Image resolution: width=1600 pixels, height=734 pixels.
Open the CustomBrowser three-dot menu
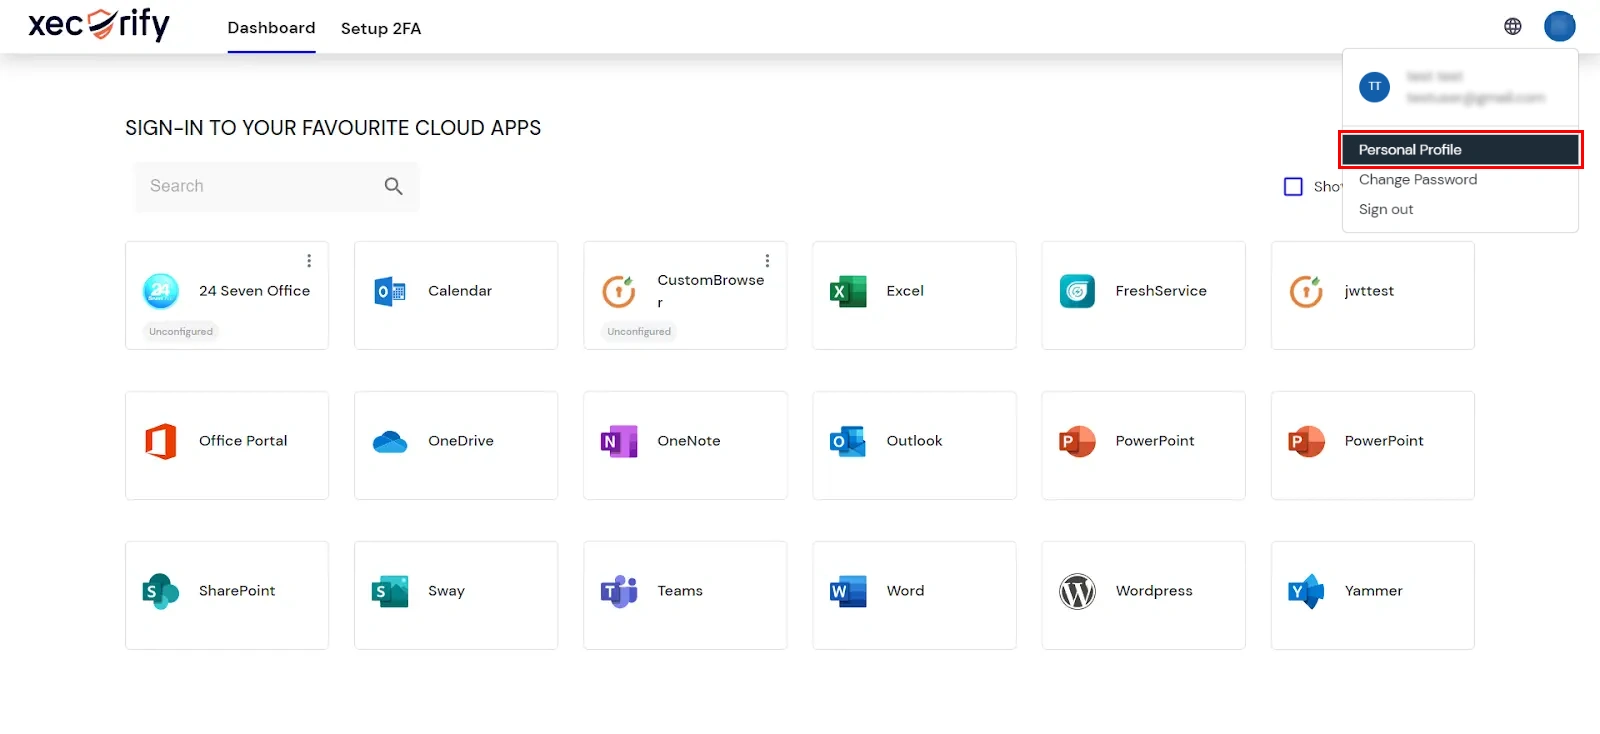[x=767, y=261]
